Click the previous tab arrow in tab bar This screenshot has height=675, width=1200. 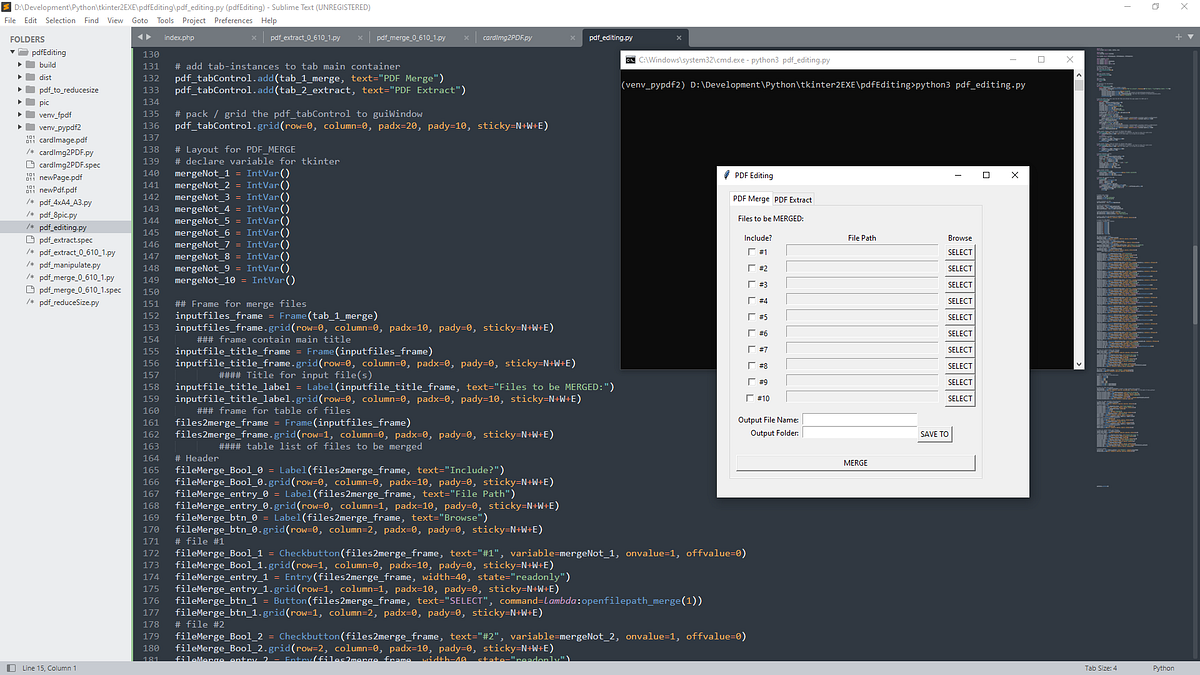(x=138, y=37)
